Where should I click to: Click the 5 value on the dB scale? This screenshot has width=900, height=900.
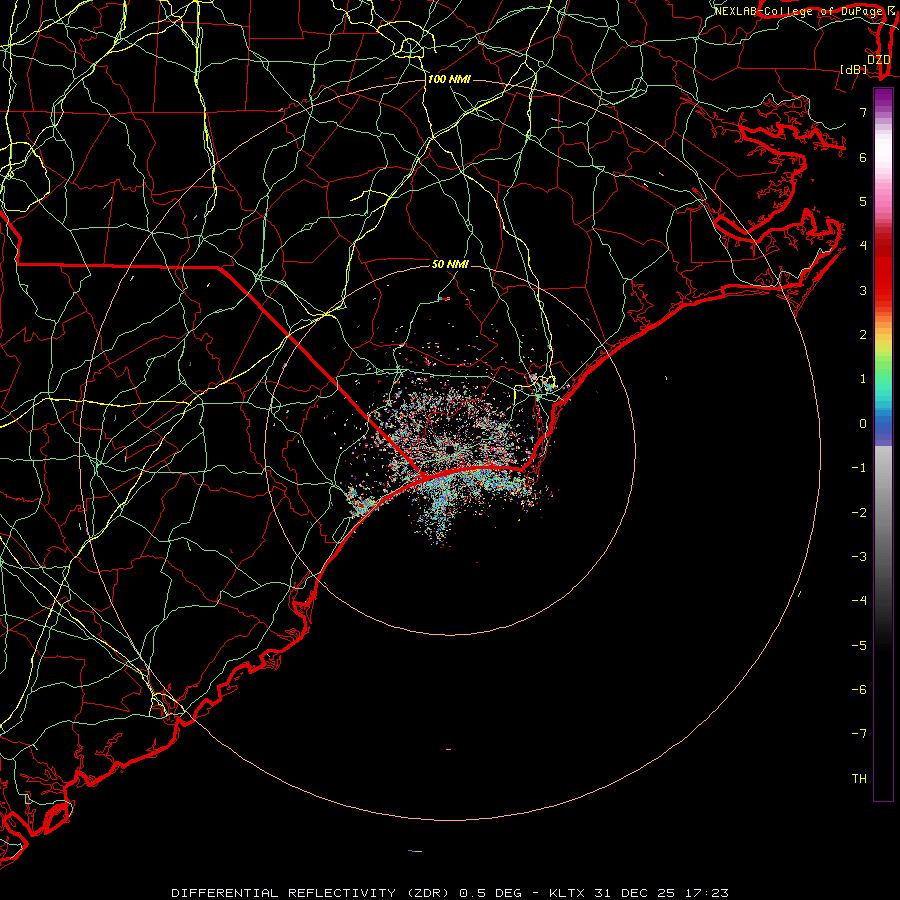[x=863, y=201]
